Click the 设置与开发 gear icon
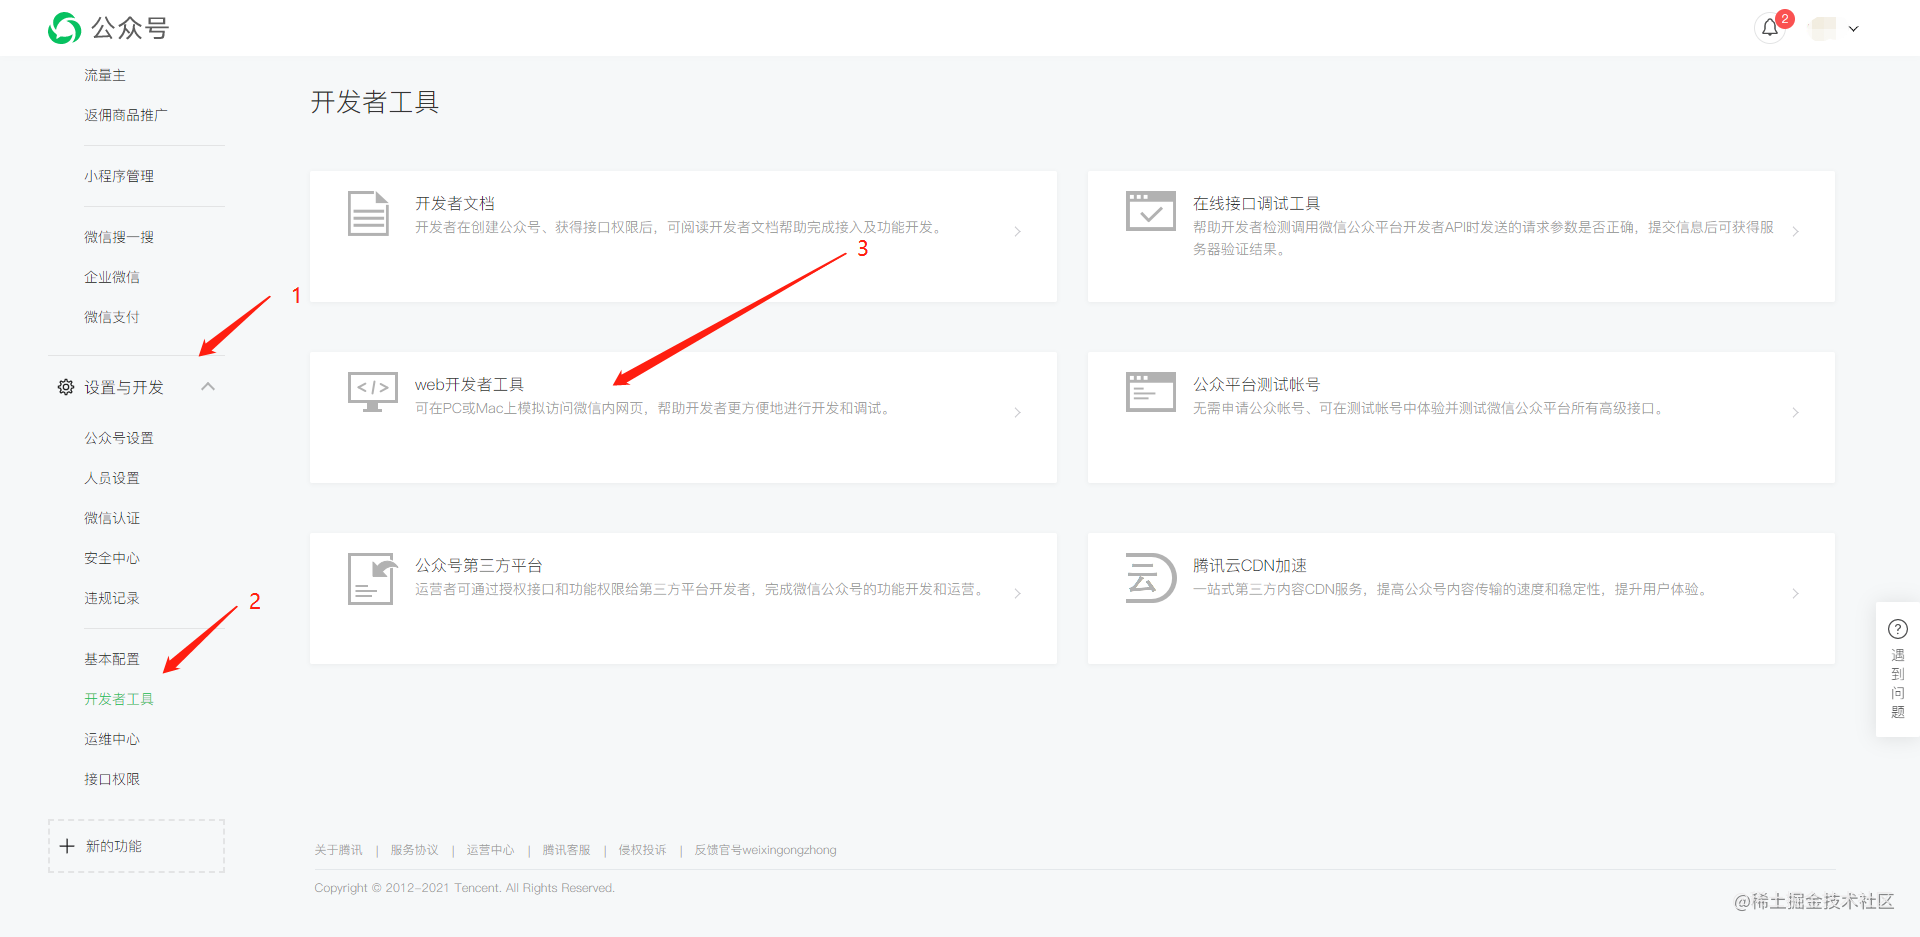This screenshot has height=937, width=1920. (x=66, y=387)
